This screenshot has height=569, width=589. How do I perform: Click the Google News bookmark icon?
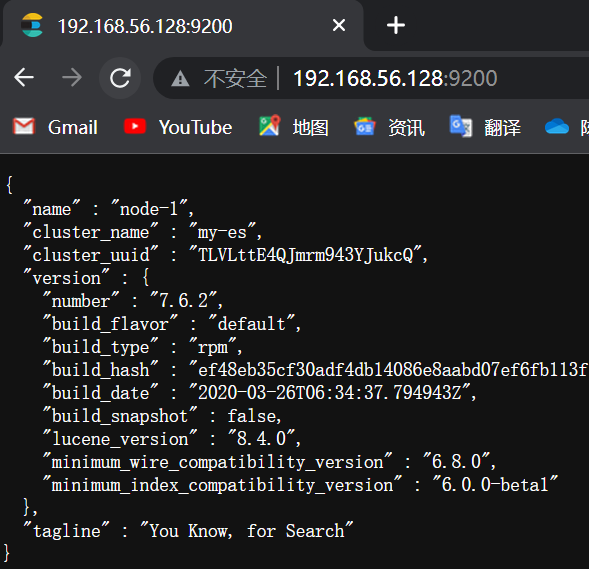coord(364,126)
